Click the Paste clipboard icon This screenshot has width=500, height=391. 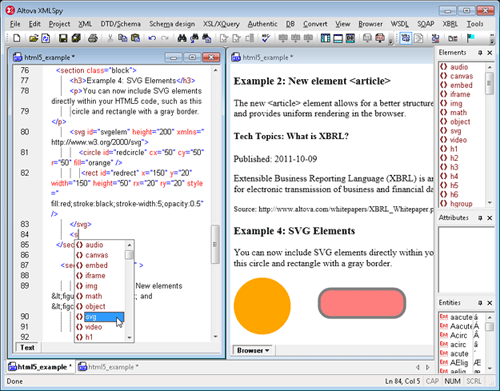click(135, 38)
